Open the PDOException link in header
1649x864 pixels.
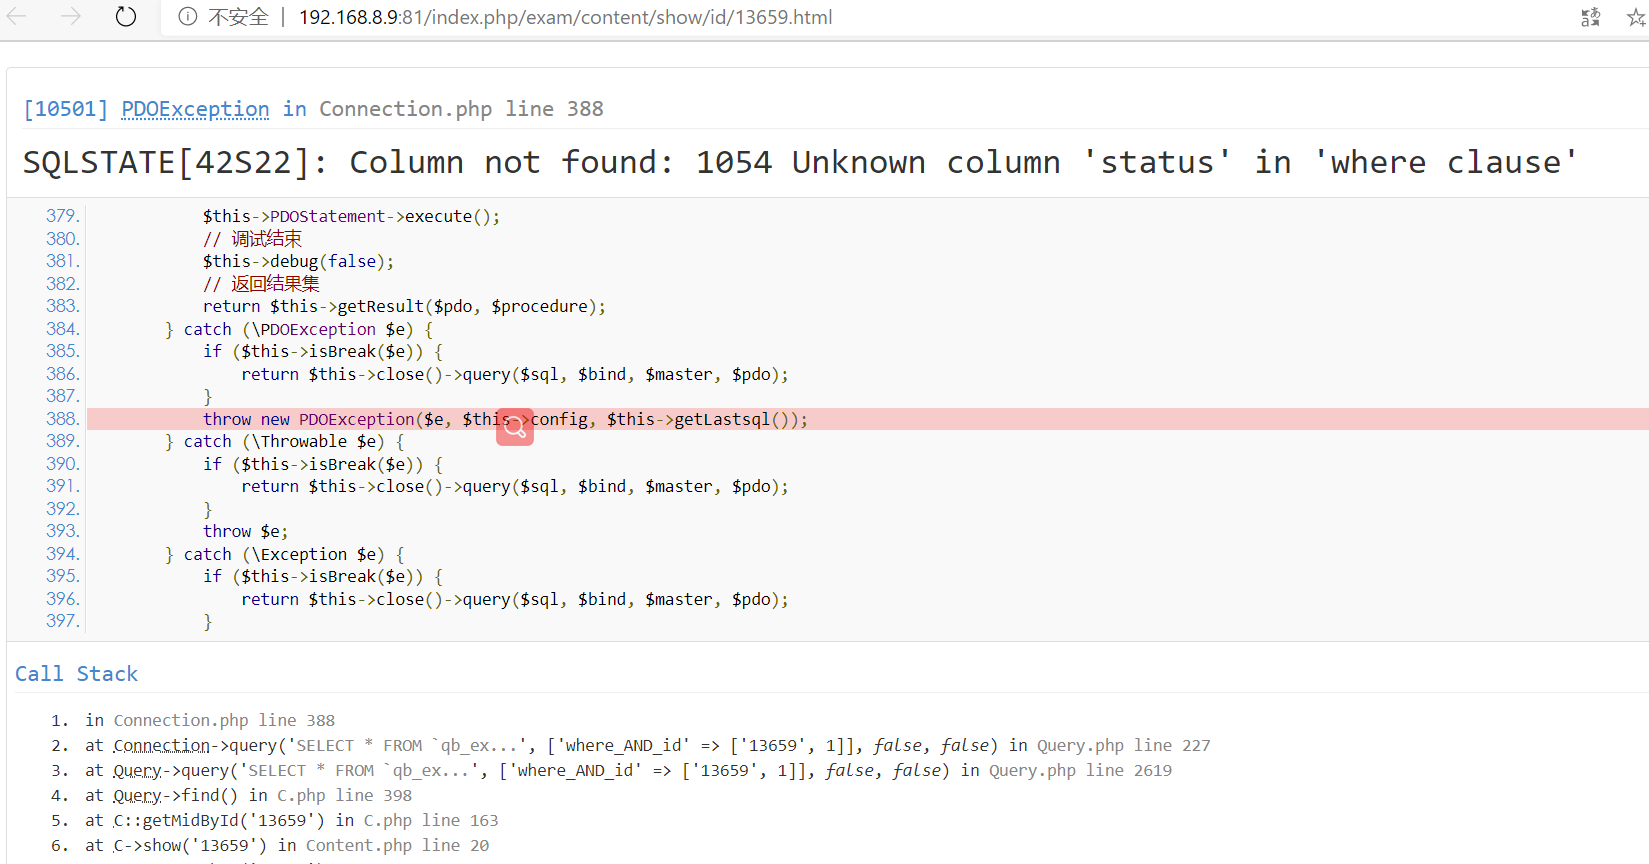coord(195,109)
